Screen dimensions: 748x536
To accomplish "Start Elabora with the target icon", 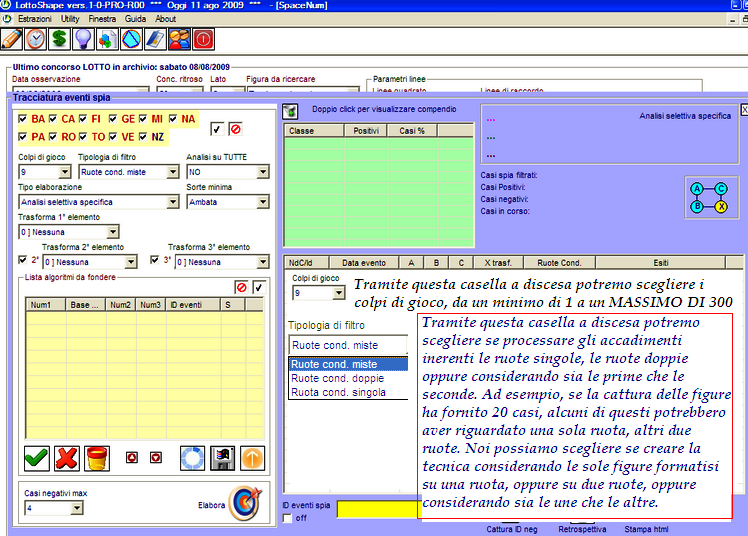I will [x=245, y=504].
